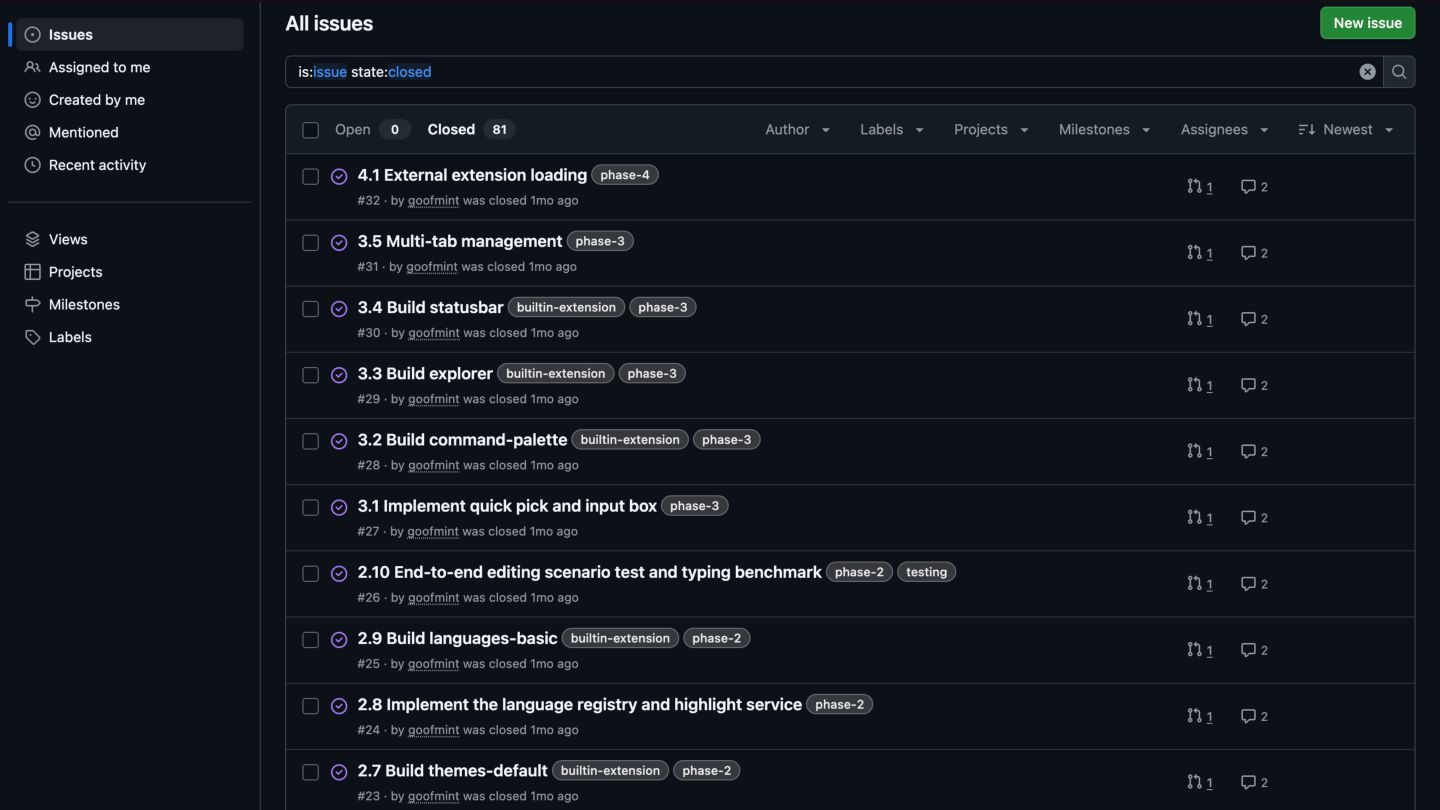Expand the Author filter dropdown
Image resolution: width=1440 pixels, height=810 pixels.
click(x=797, y=130)
